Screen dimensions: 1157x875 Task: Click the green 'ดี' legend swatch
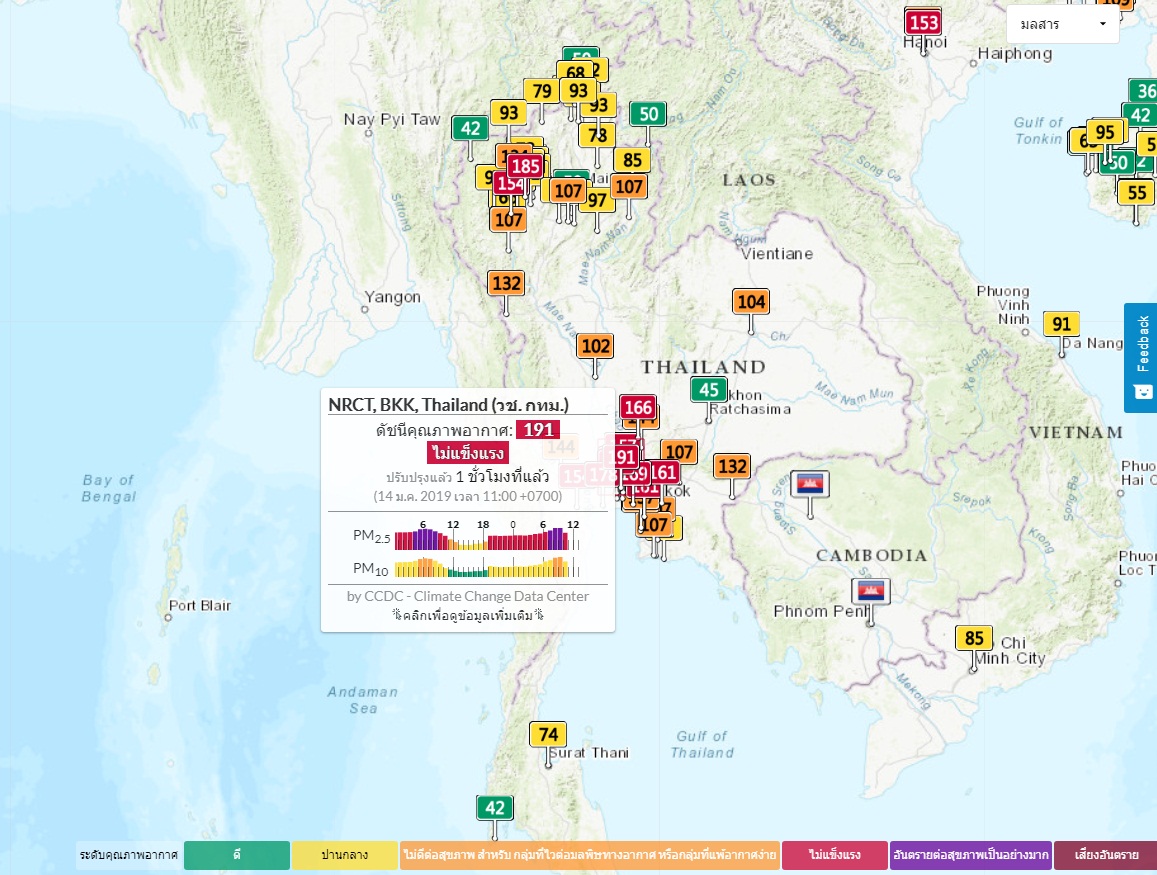coord(236,855)
